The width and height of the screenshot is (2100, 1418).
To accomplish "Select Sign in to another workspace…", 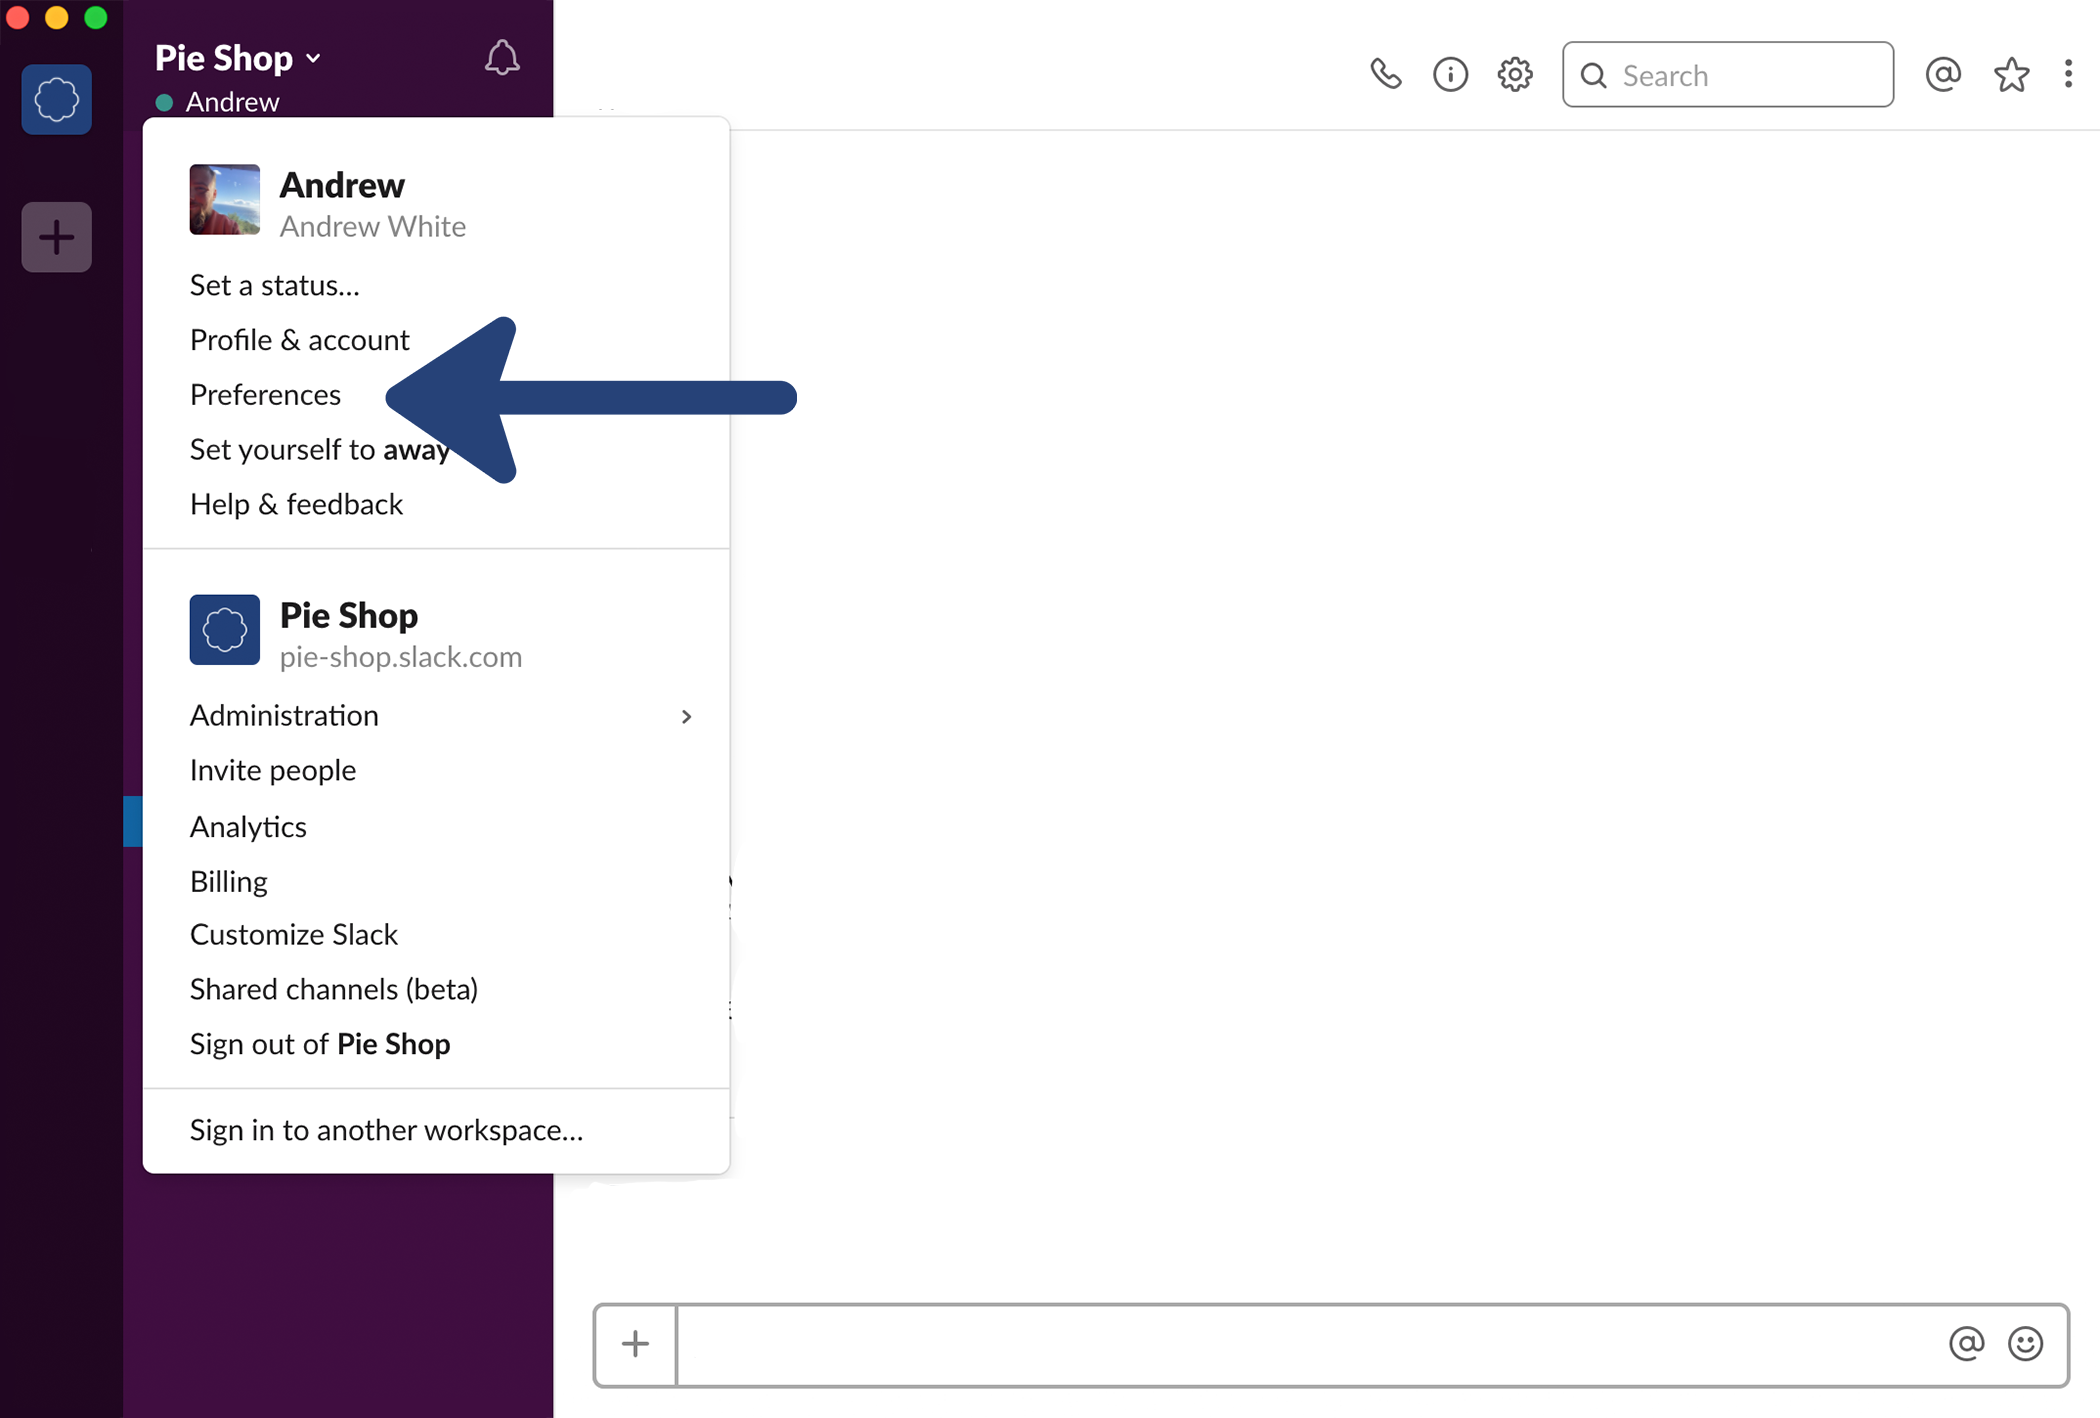I will (386, 1130).
